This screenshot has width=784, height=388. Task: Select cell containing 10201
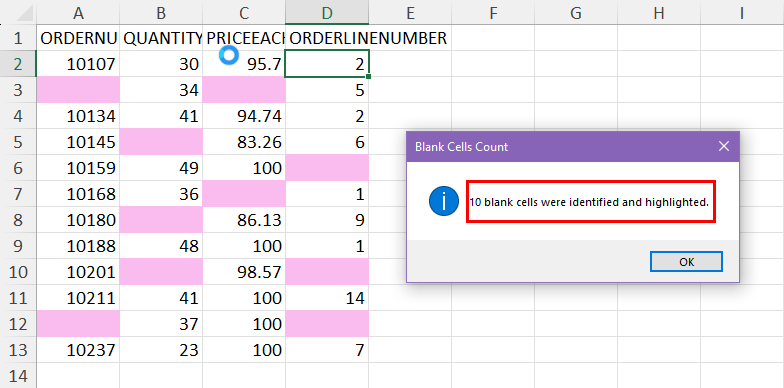[78, 272]
